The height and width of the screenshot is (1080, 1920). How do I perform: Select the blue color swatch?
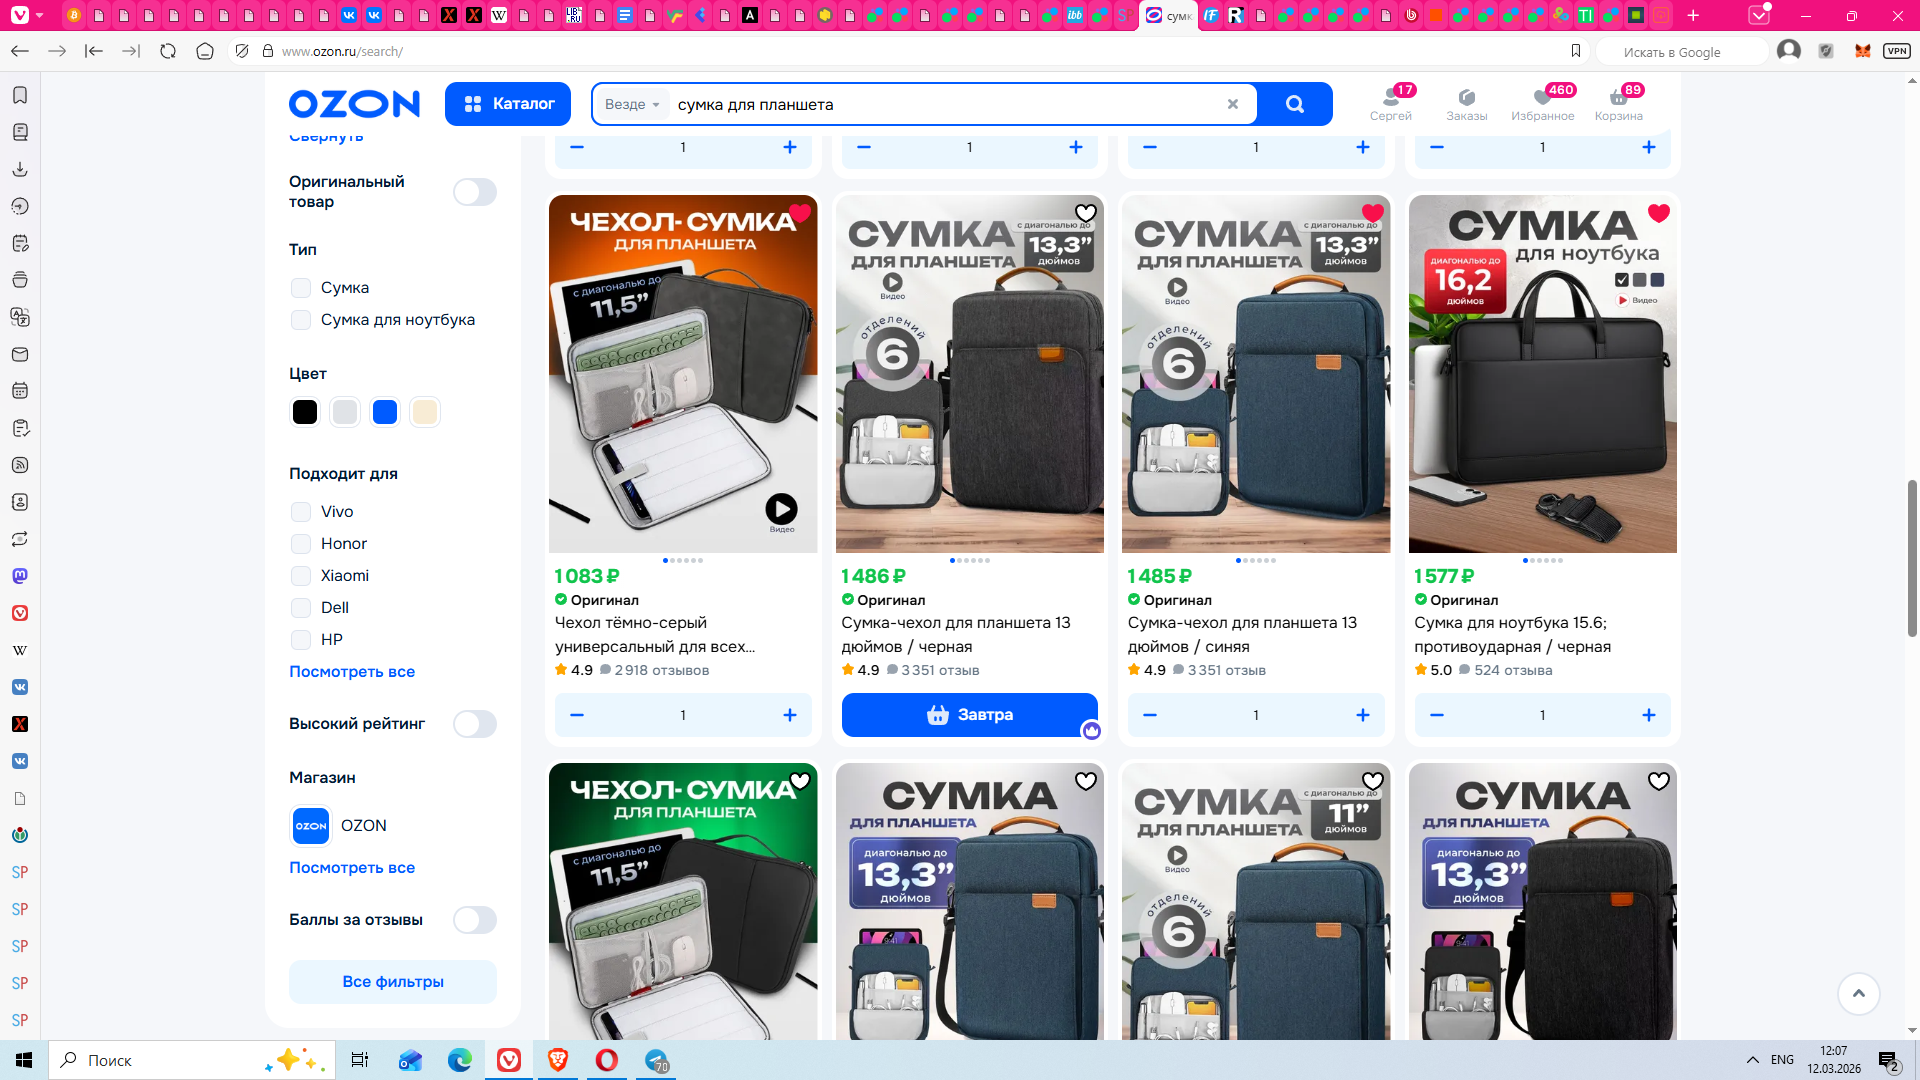[x=385, y=412]
